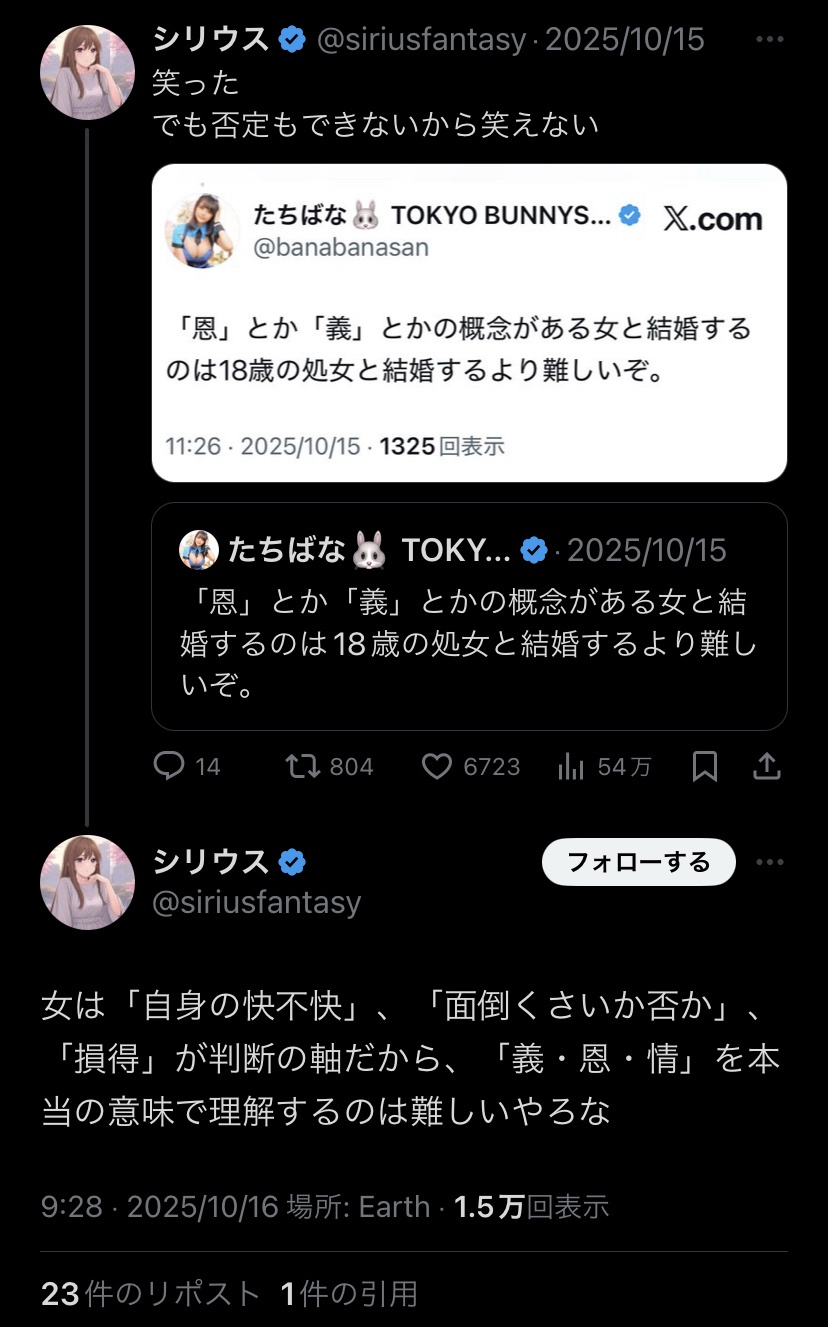Open three-dot menu next to フォローする
828x1327 pixels.
point(769,862)
